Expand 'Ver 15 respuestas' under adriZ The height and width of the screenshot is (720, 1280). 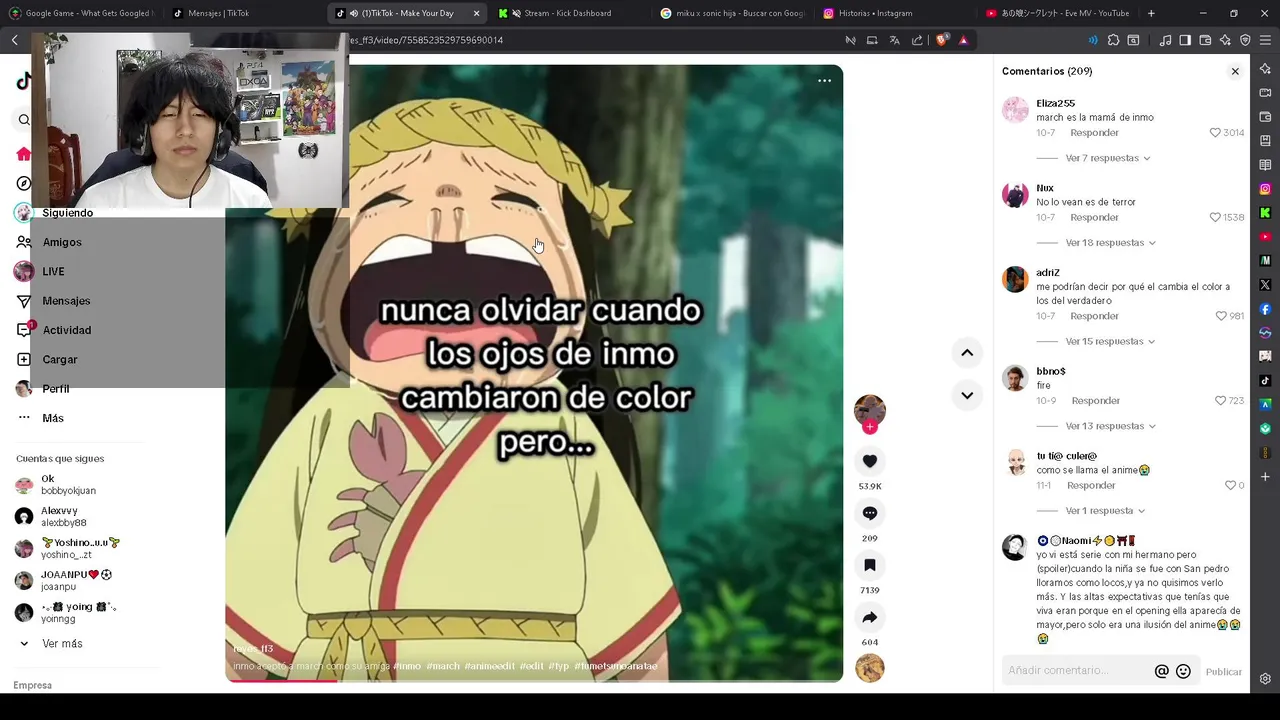pos(1110,341)
